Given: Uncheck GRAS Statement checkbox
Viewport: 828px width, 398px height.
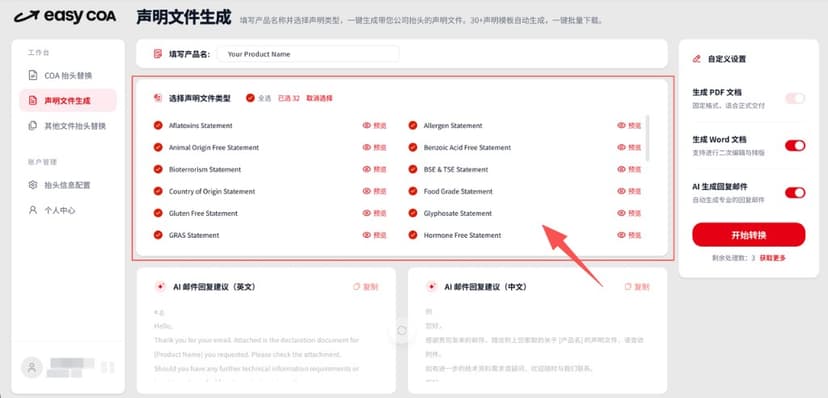Looking at the screenshot, I should point(157,235).
